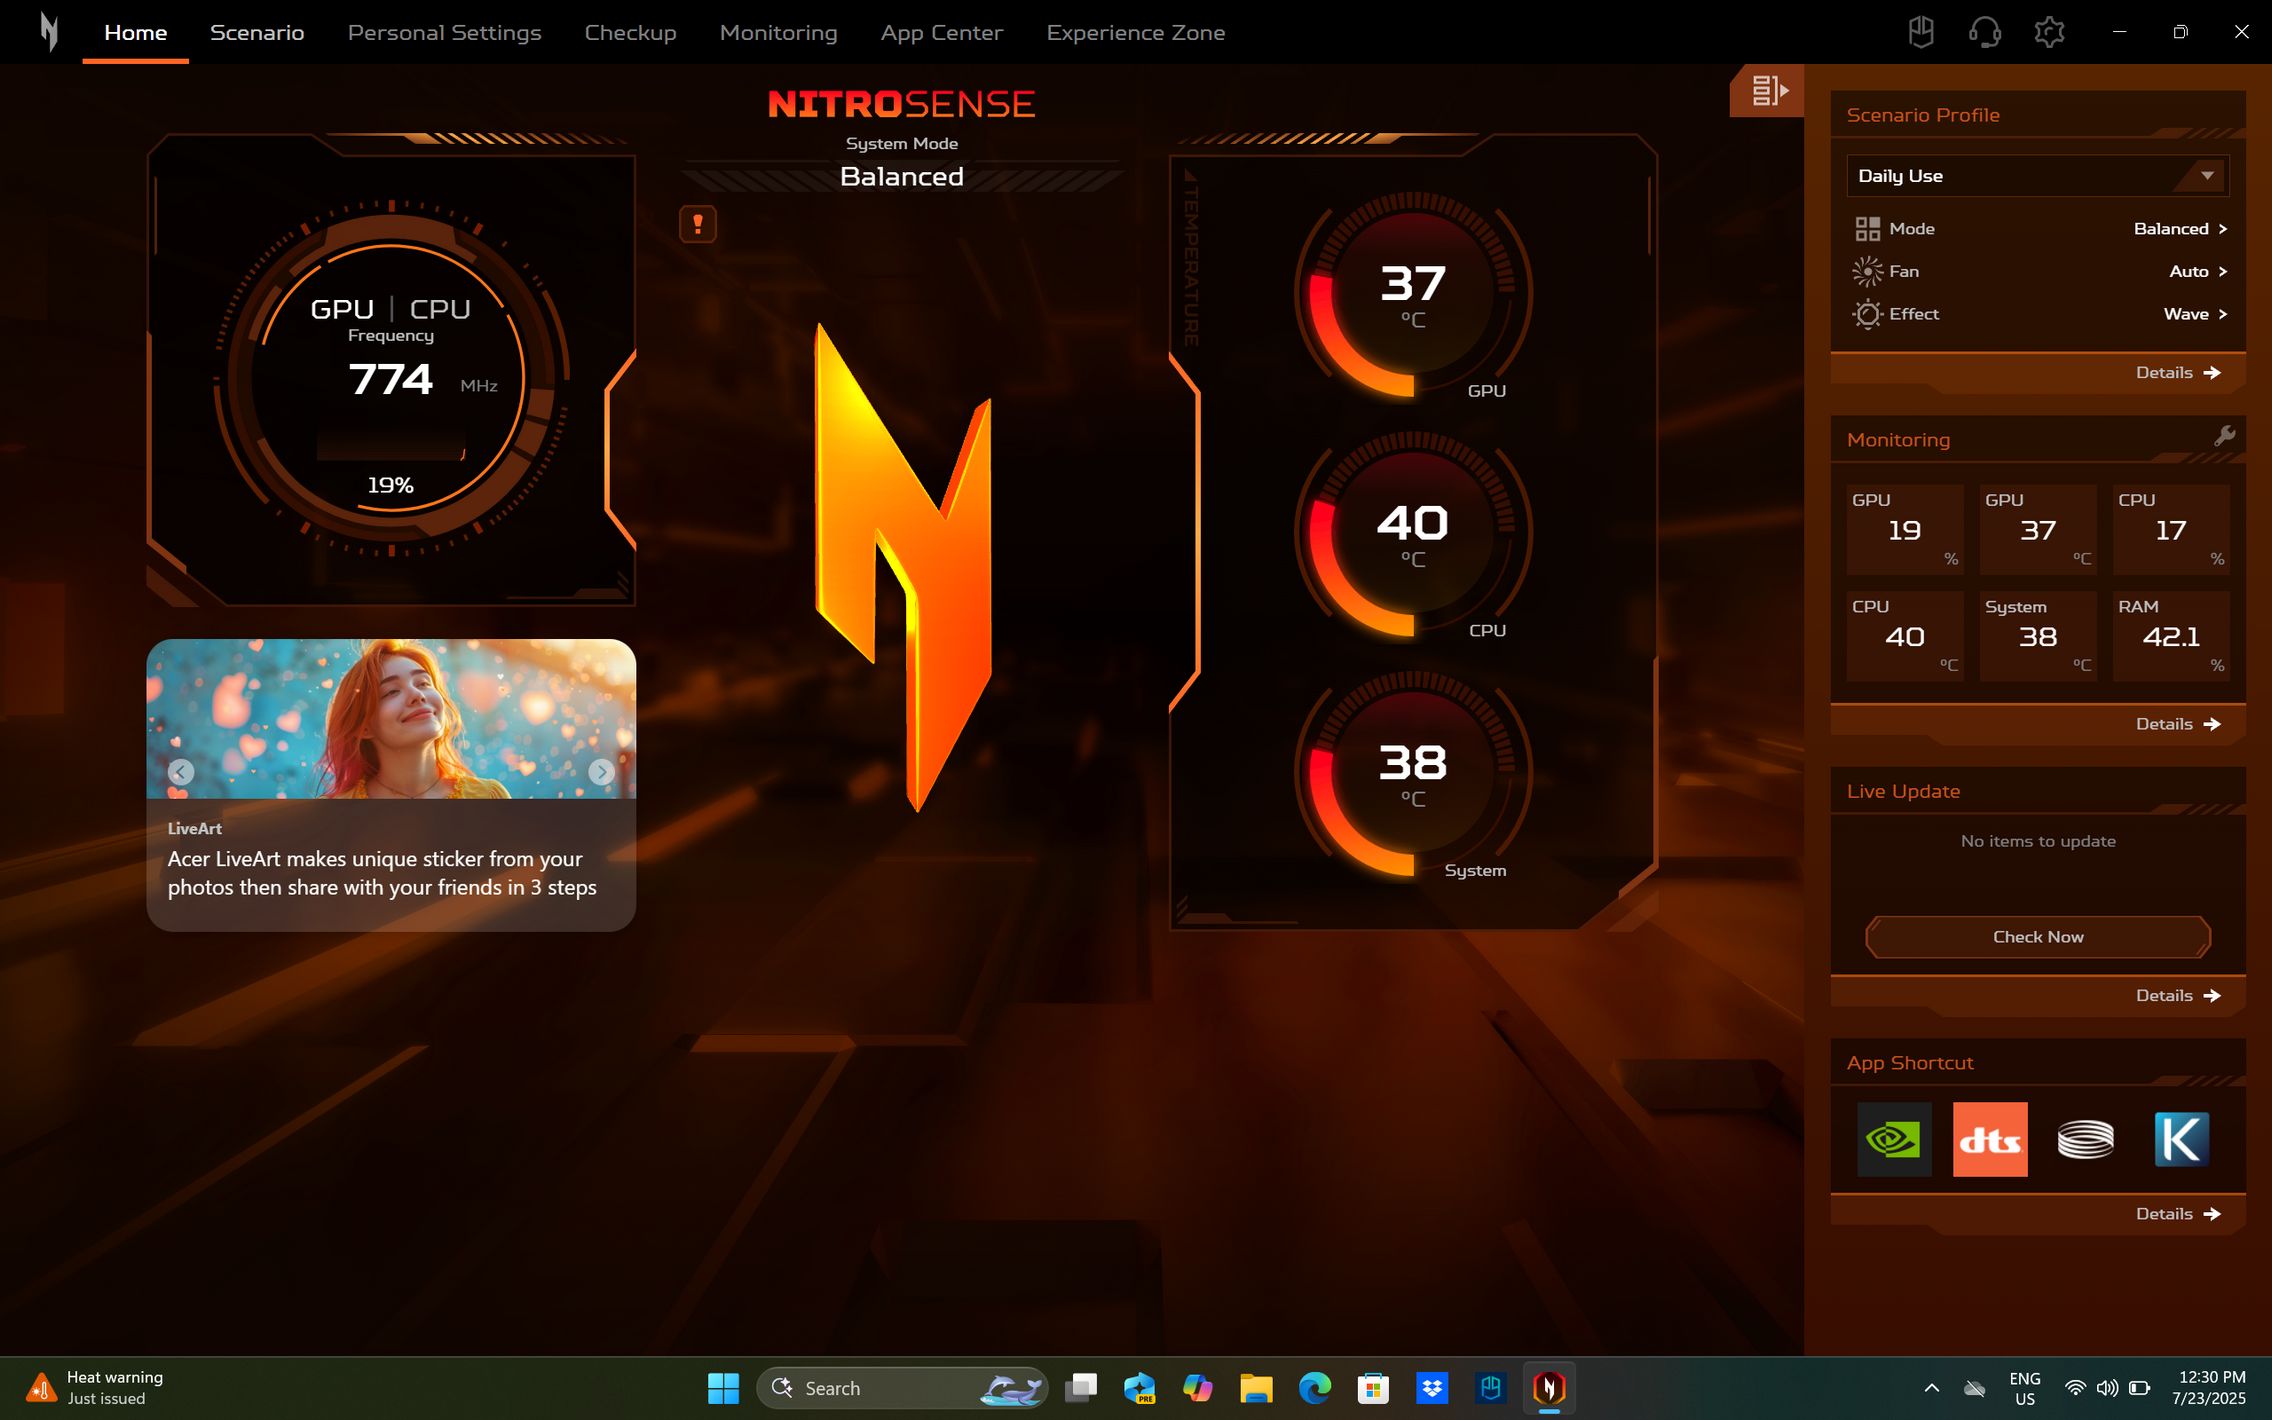Screen dimensions: 2272x1420
Task: Open App Center tab
Action: click(941, 32)
